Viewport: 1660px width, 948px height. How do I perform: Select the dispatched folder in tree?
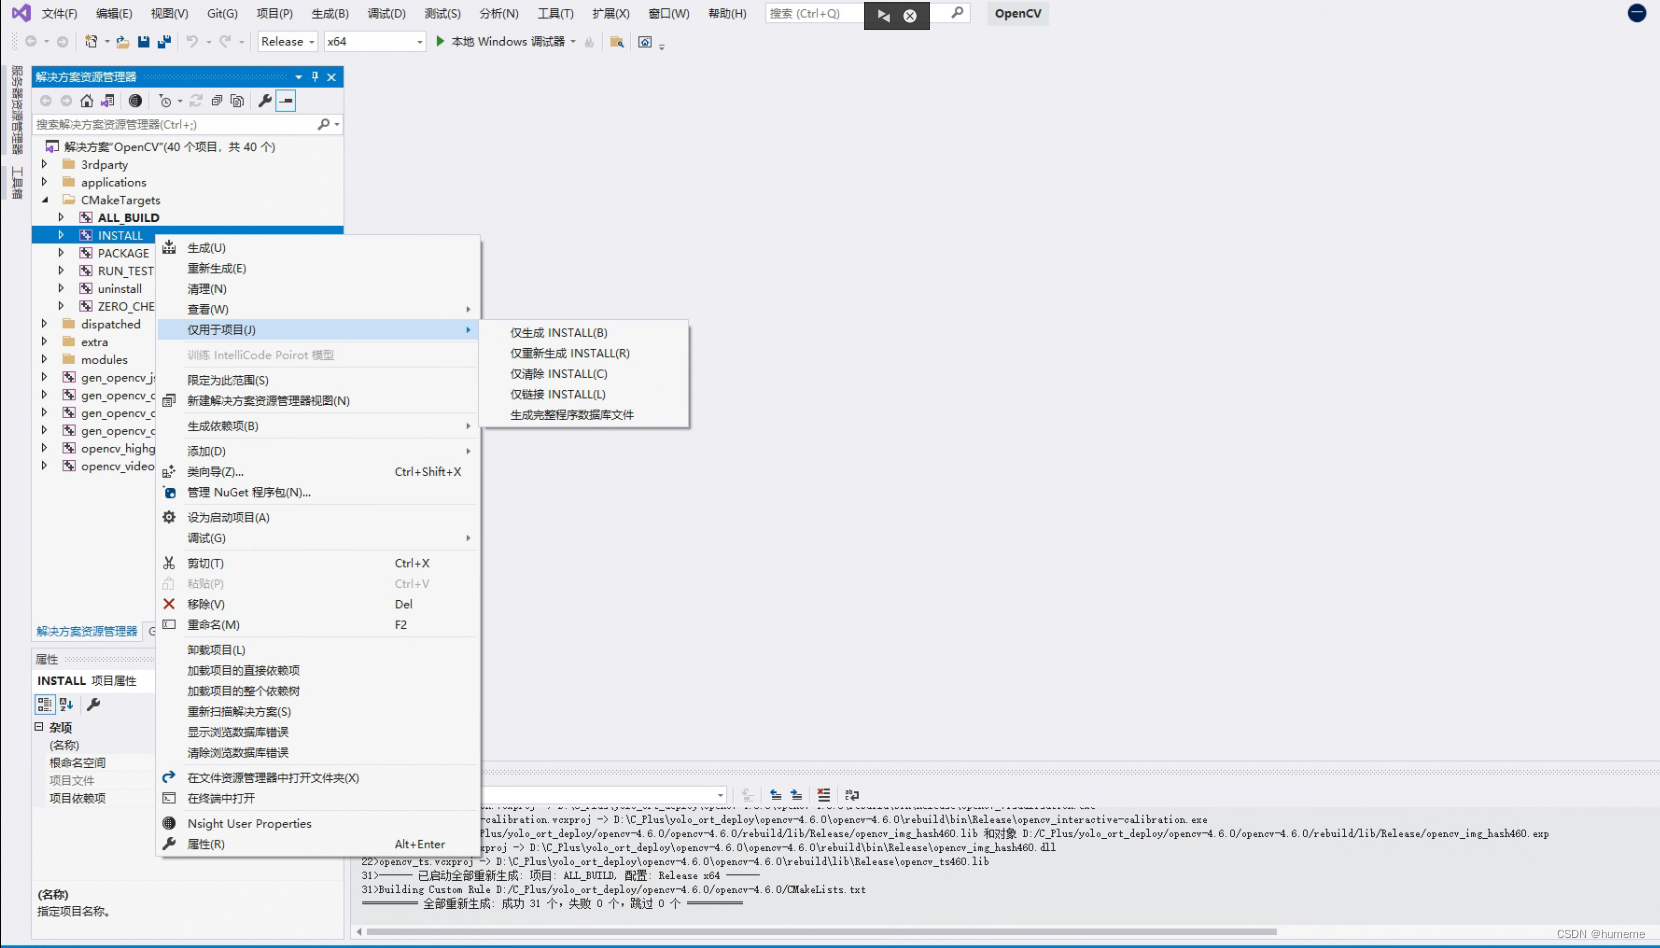111,324
